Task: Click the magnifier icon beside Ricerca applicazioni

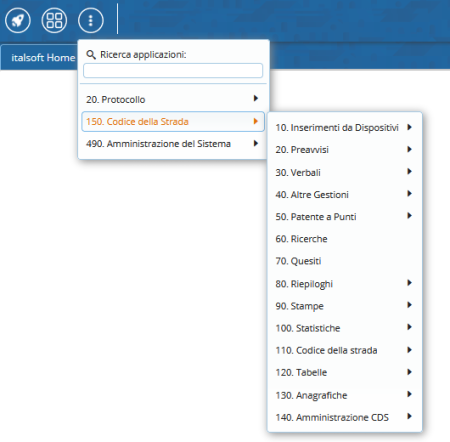Action: (91, 54)
